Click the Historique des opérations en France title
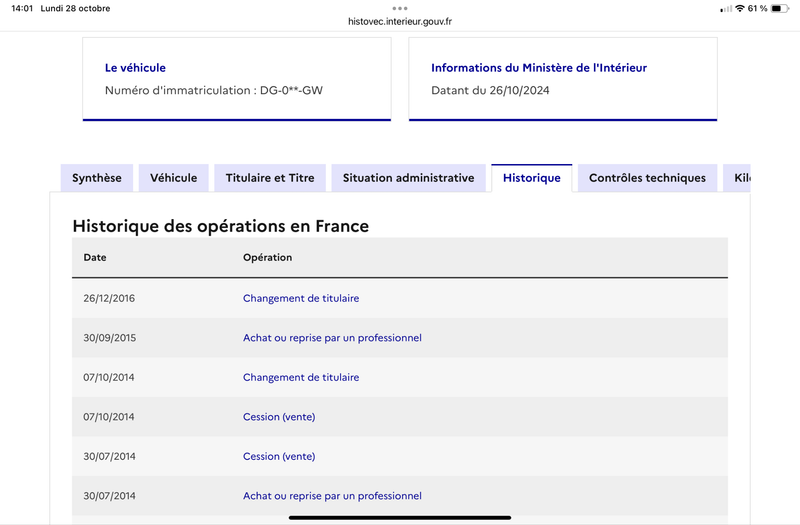This screenshot has height=525, width=800. [x=220, y=226]
